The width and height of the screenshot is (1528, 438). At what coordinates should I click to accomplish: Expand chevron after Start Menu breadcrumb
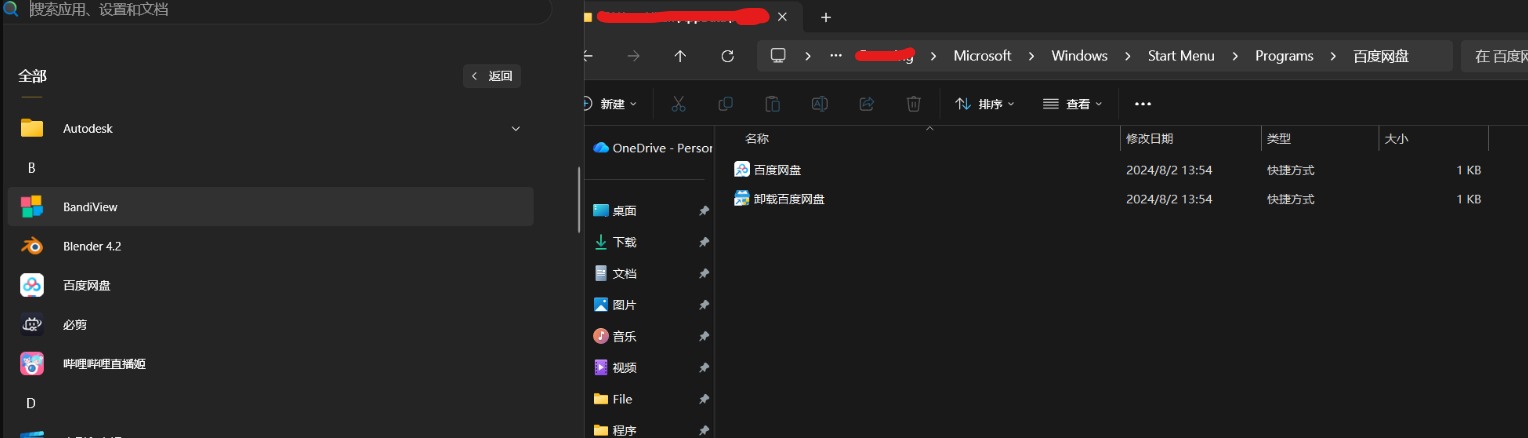tap(1235, 56)
